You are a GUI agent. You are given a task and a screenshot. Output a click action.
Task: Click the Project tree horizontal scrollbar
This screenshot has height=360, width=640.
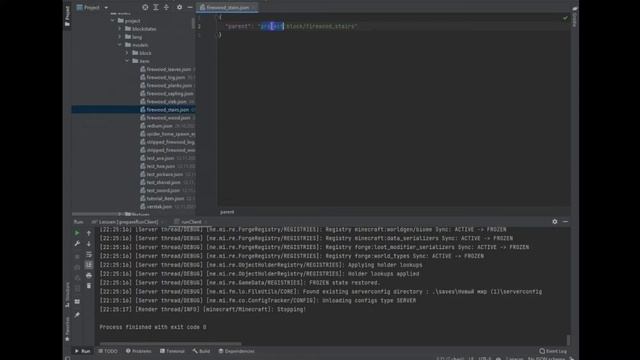(97, 214)
